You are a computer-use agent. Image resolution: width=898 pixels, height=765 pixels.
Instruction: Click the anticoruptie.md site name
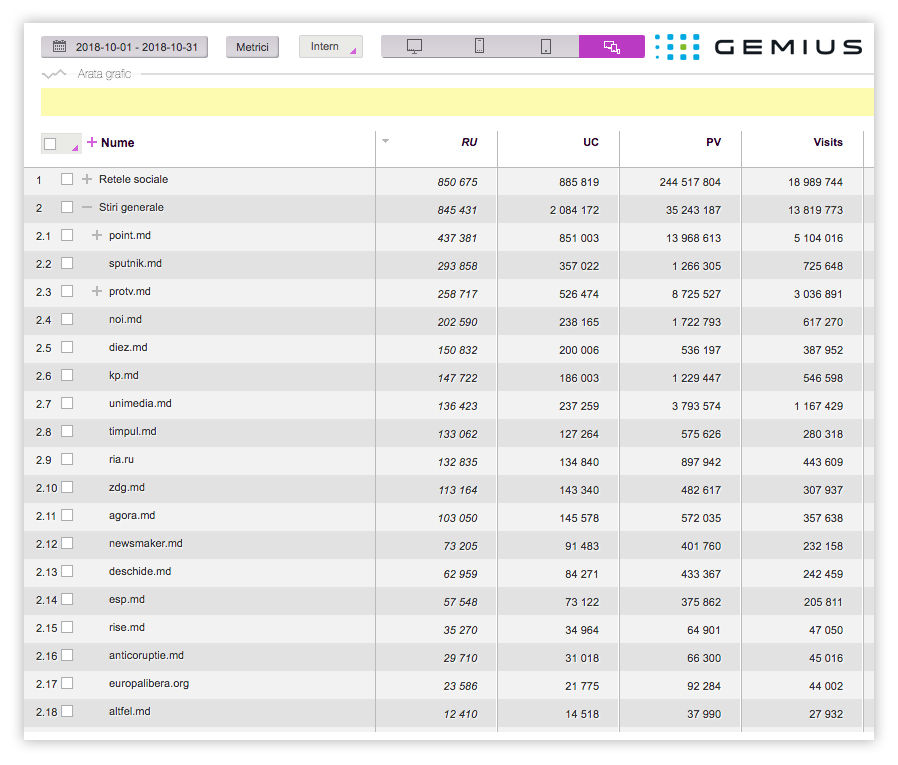coord(146,656)
